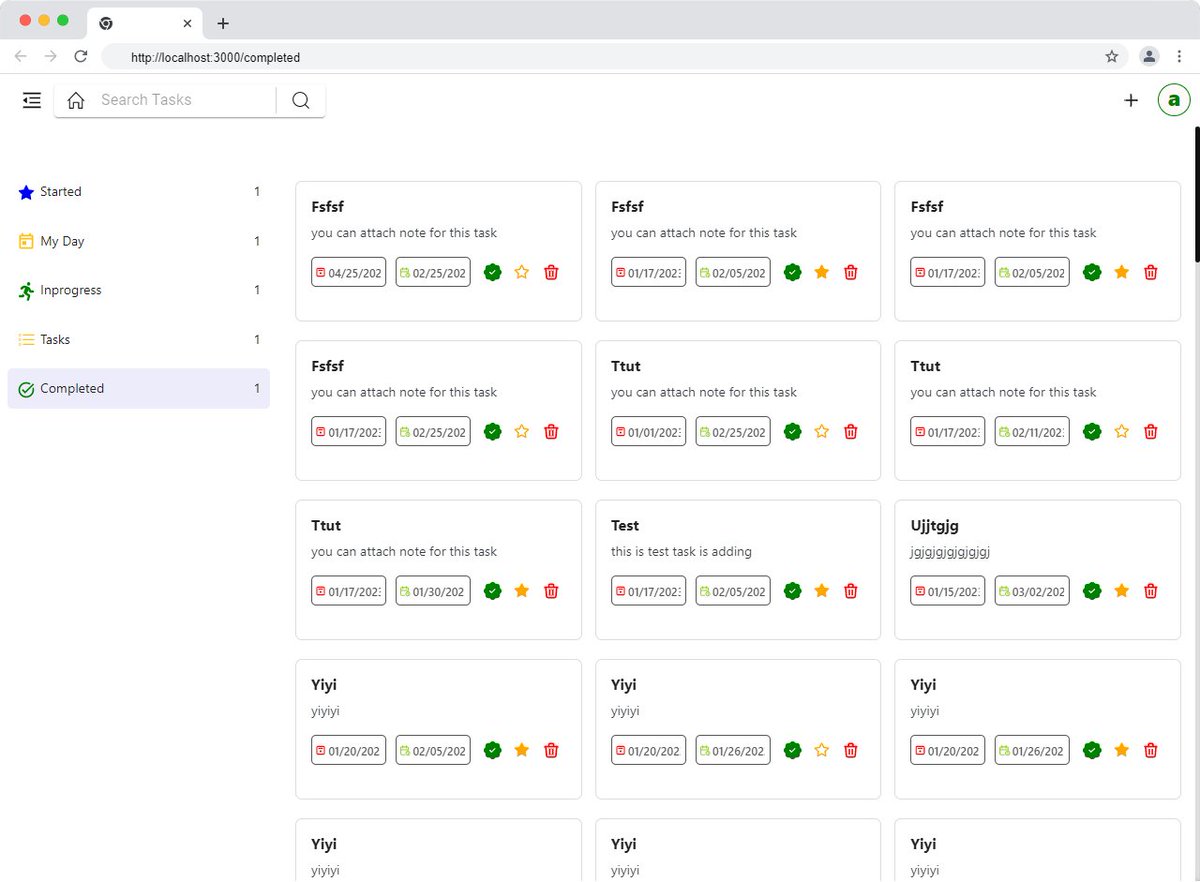Delete the Ttut task due 02/11
The width and height of the screenshot is (1200, 882).
pos(1151,432)
